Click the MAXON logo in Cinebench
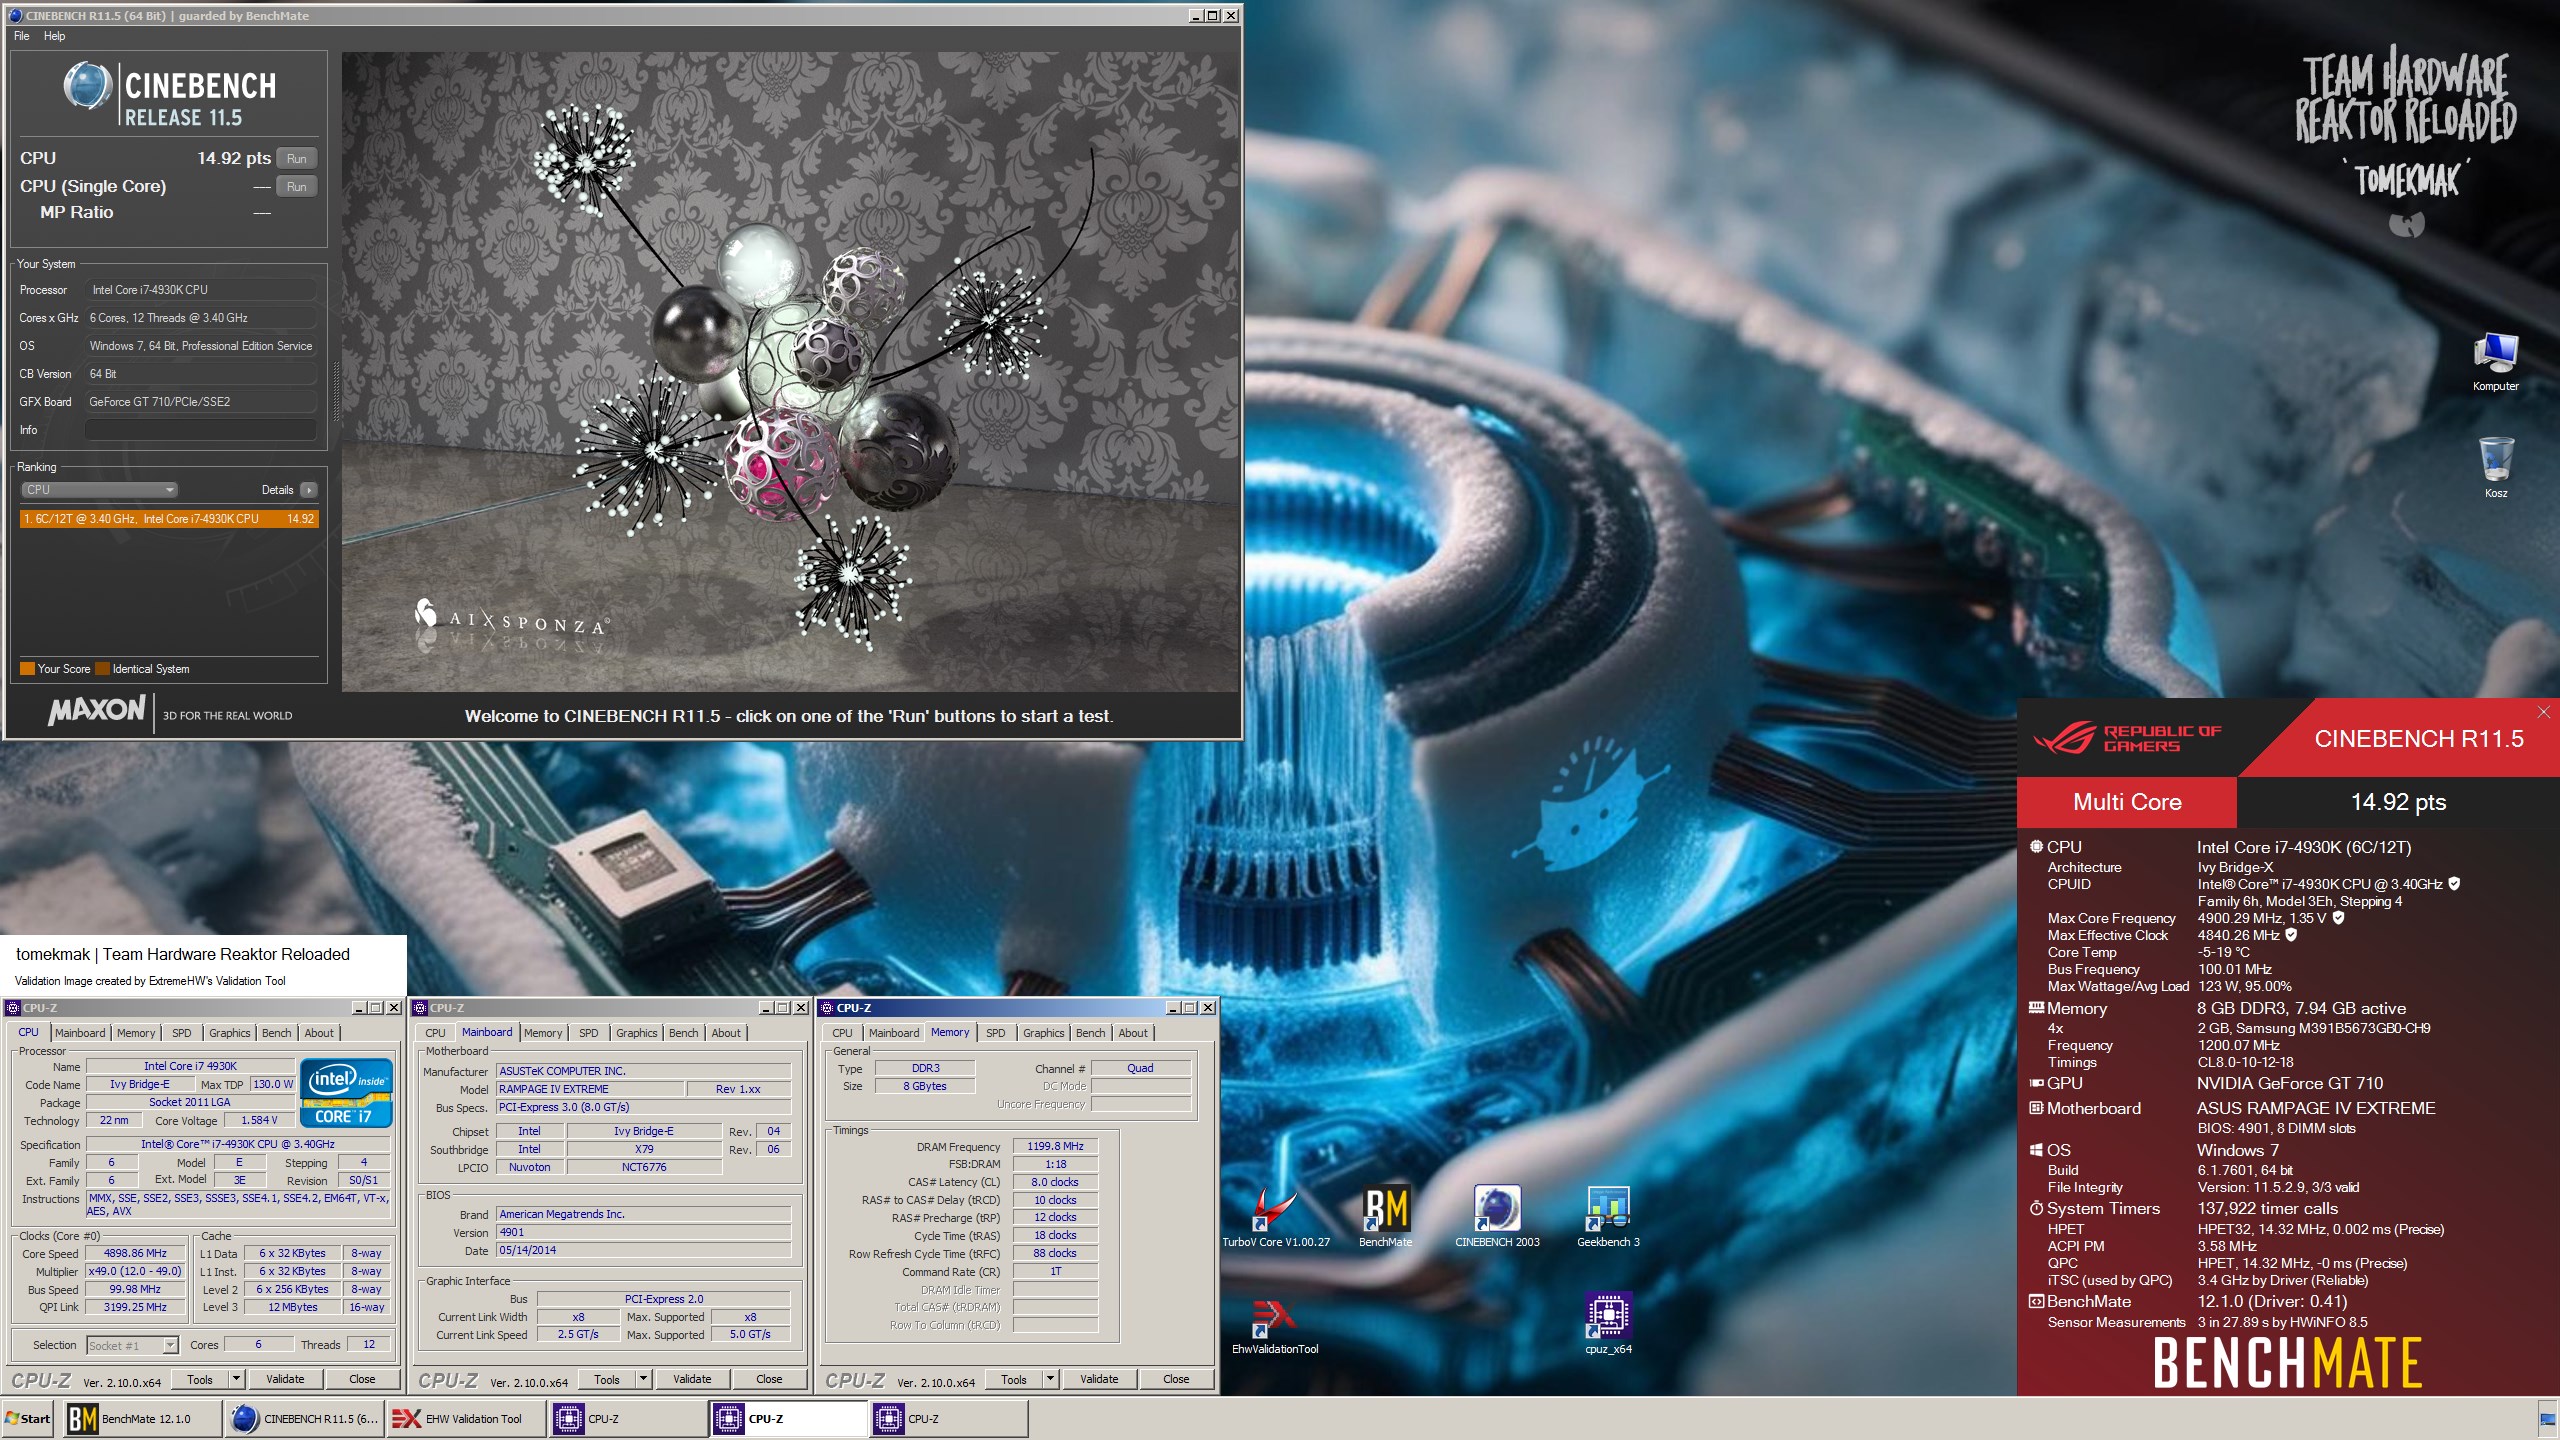Screen dimensions: 2560x1440 [97, 710]
